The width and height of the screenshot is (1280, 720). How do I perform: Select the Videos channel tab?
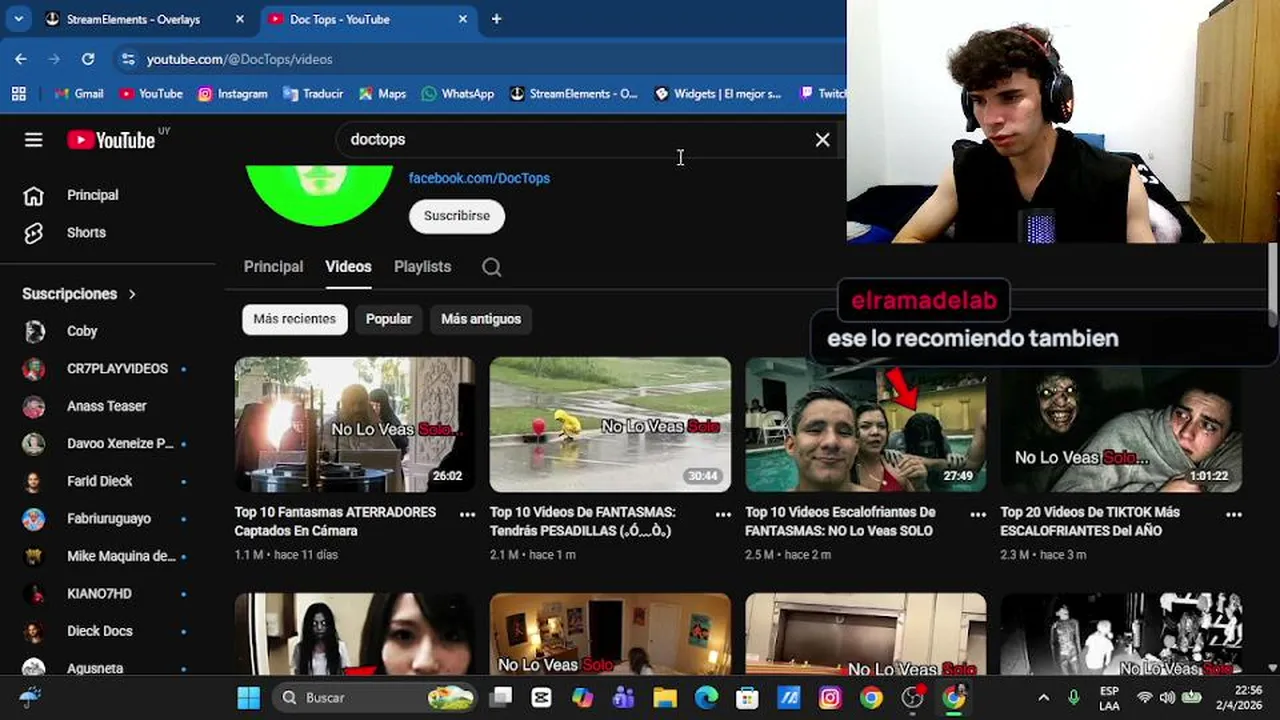348,267
